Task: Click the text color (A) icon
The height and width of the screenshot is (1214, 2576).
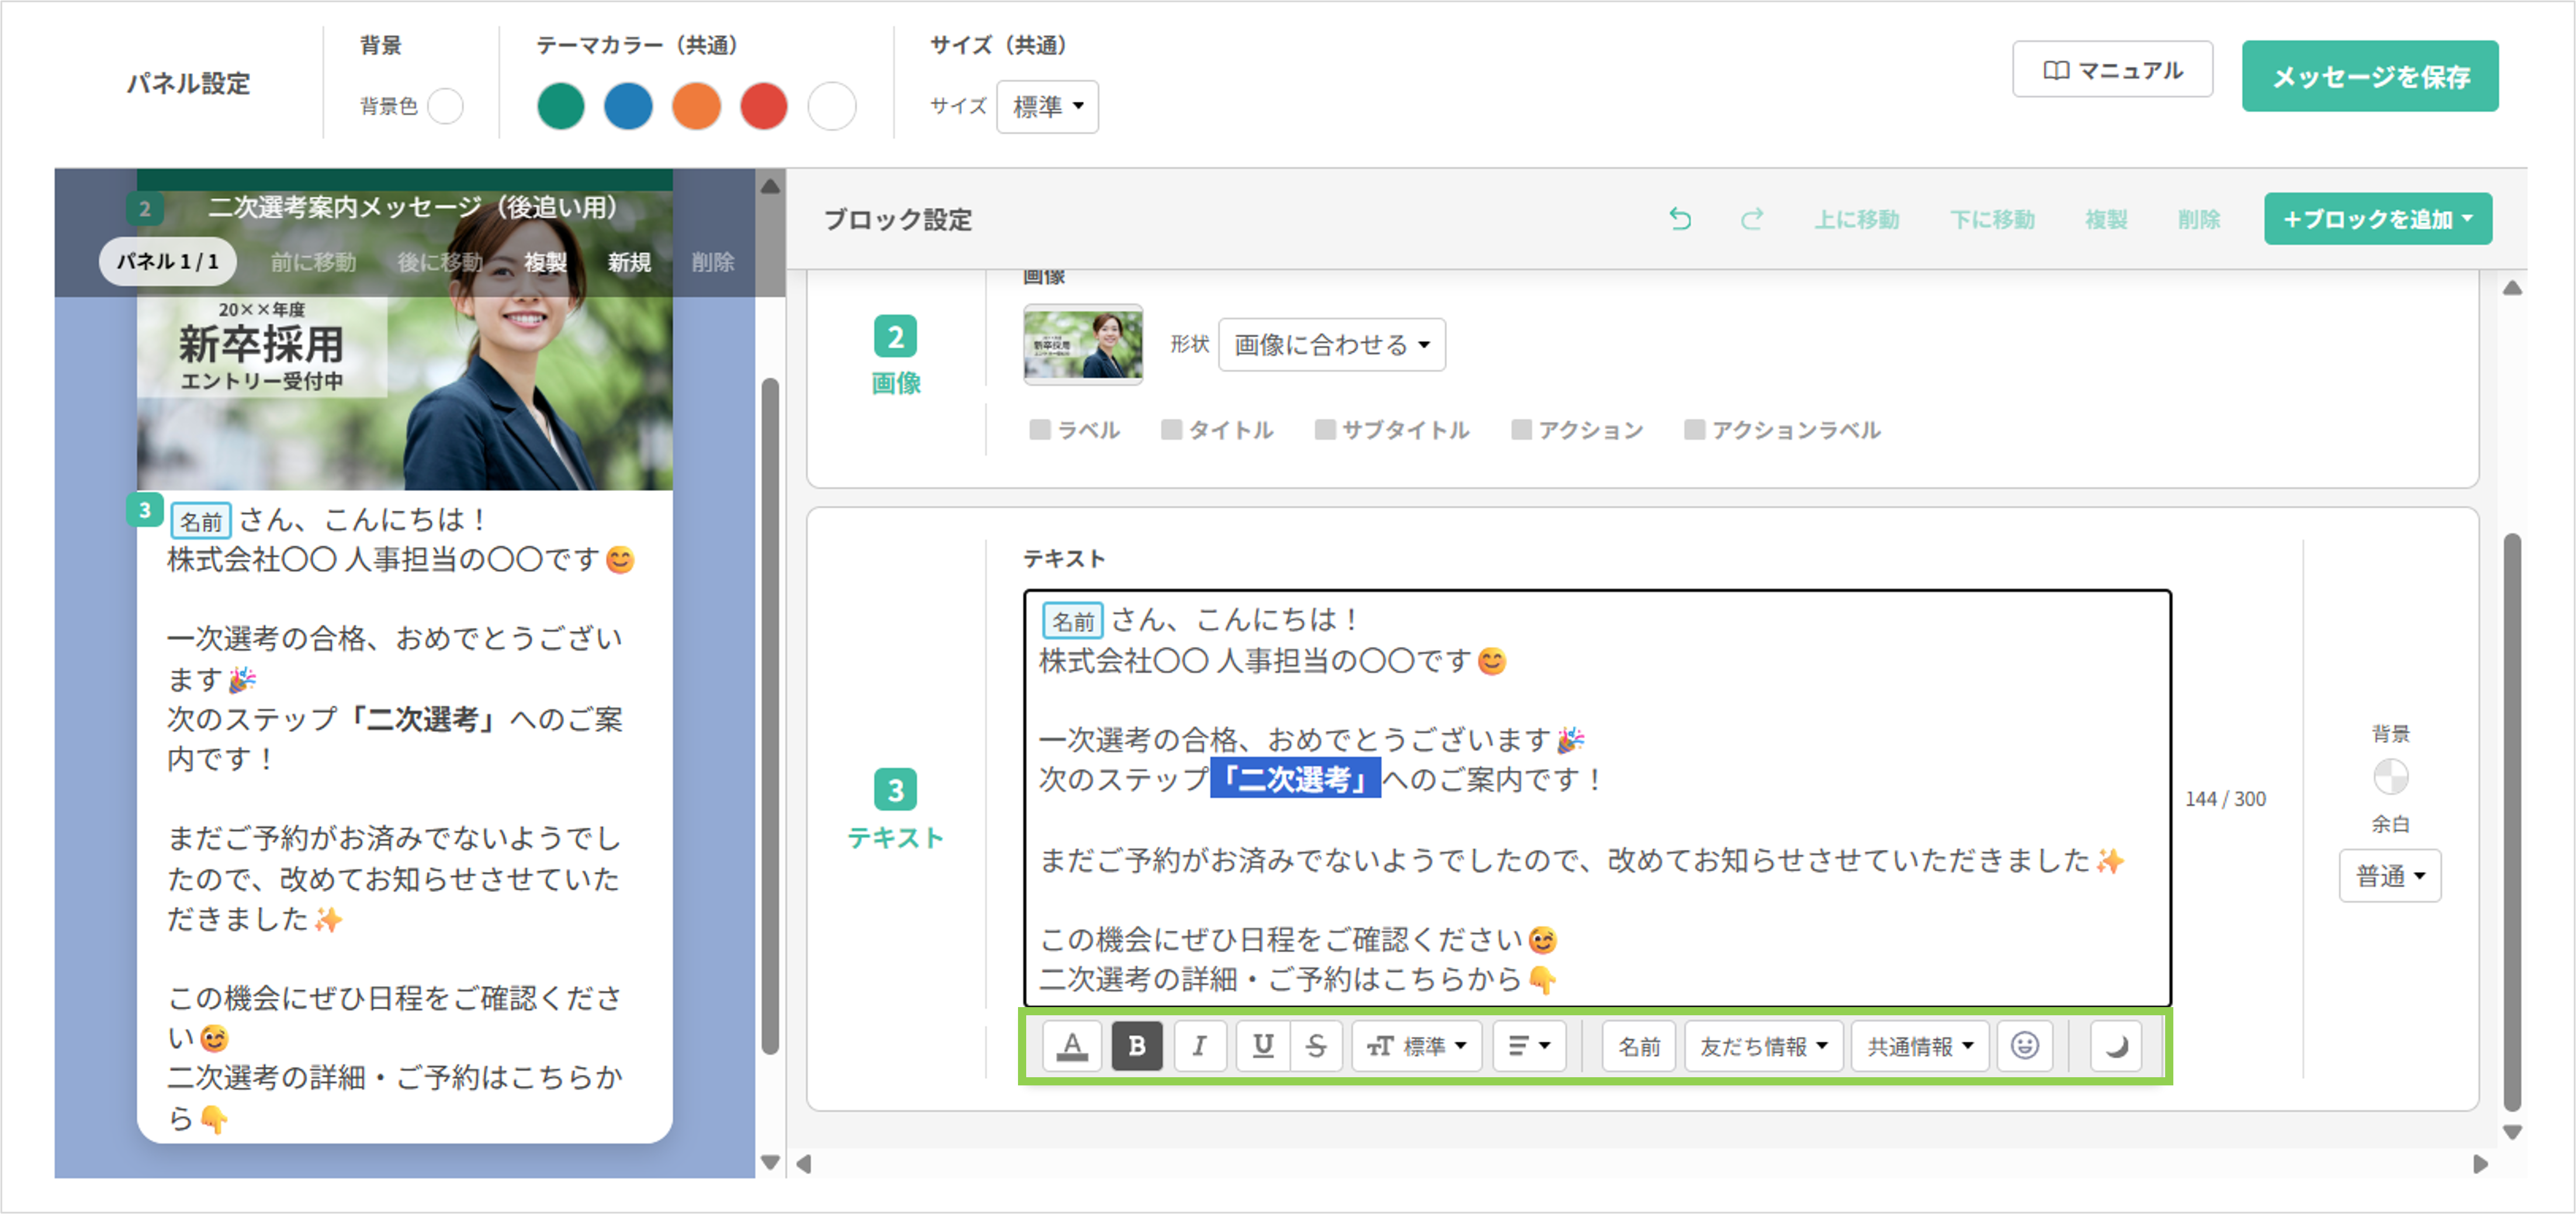Action: click(x=1071, y=1046)
